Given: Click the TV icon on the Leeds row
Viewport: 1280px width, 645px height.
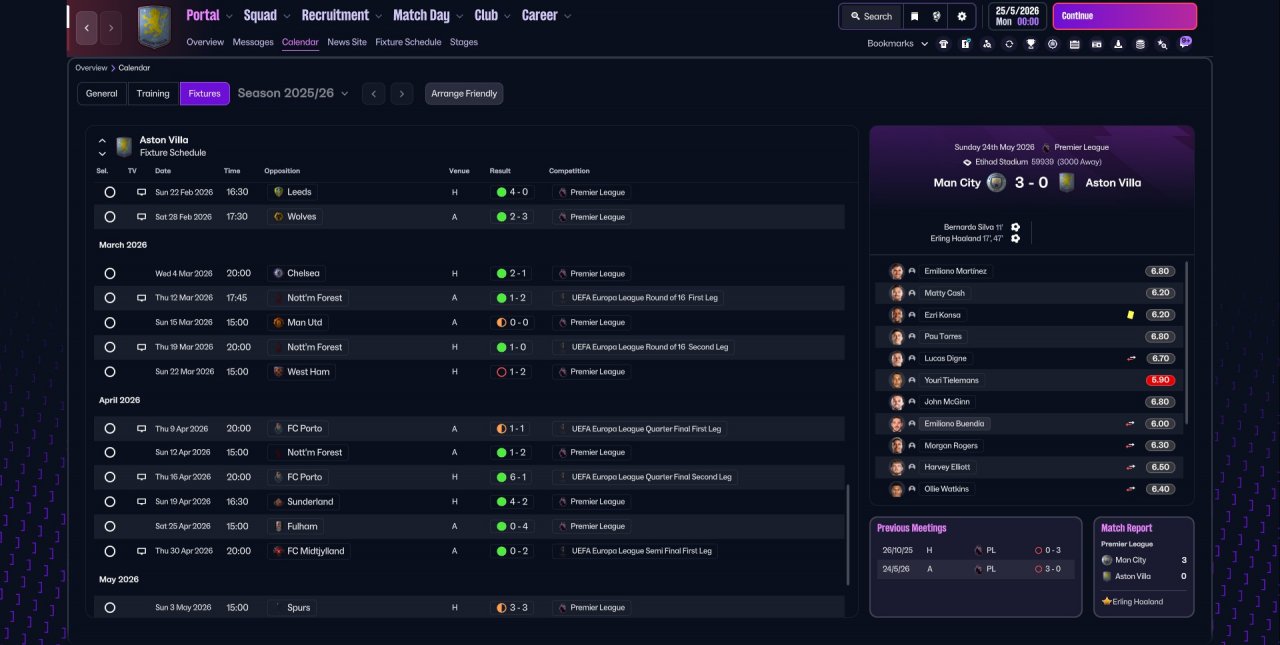Looking at the screenshot, I should 141,192.
